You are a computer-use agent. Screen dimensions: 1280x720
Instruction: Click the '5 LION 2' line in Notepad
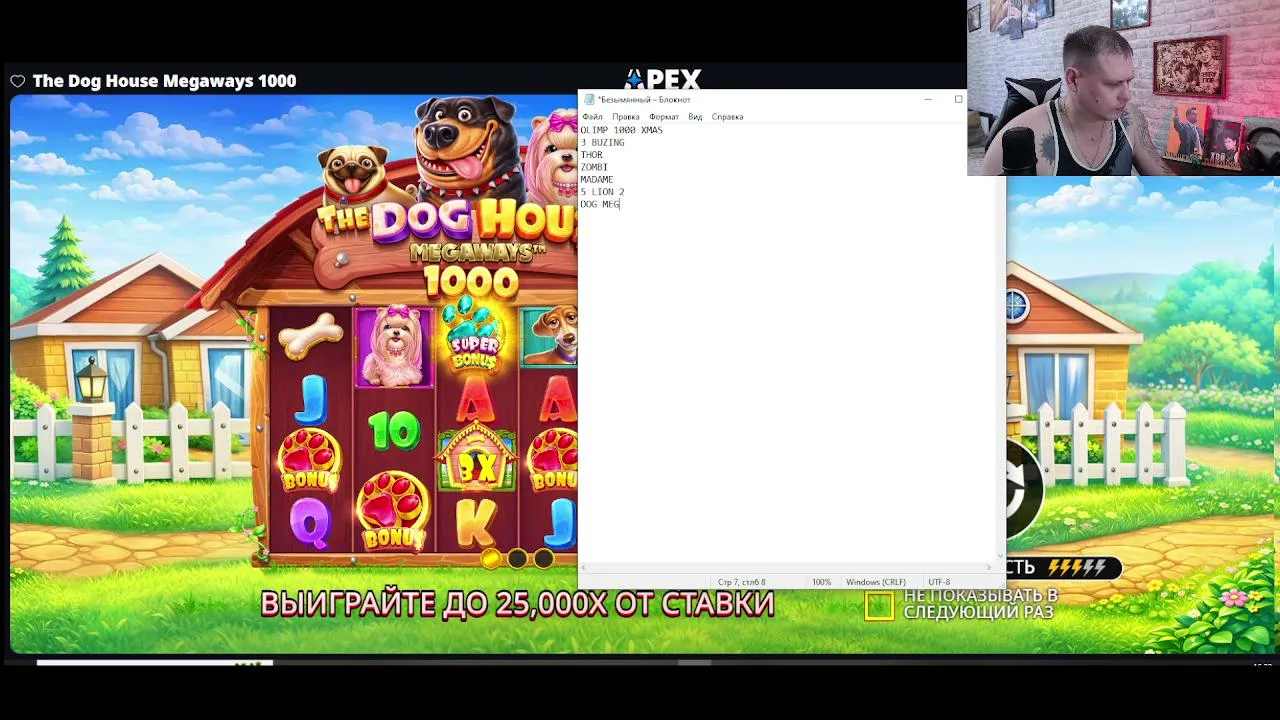pos(602,192)
